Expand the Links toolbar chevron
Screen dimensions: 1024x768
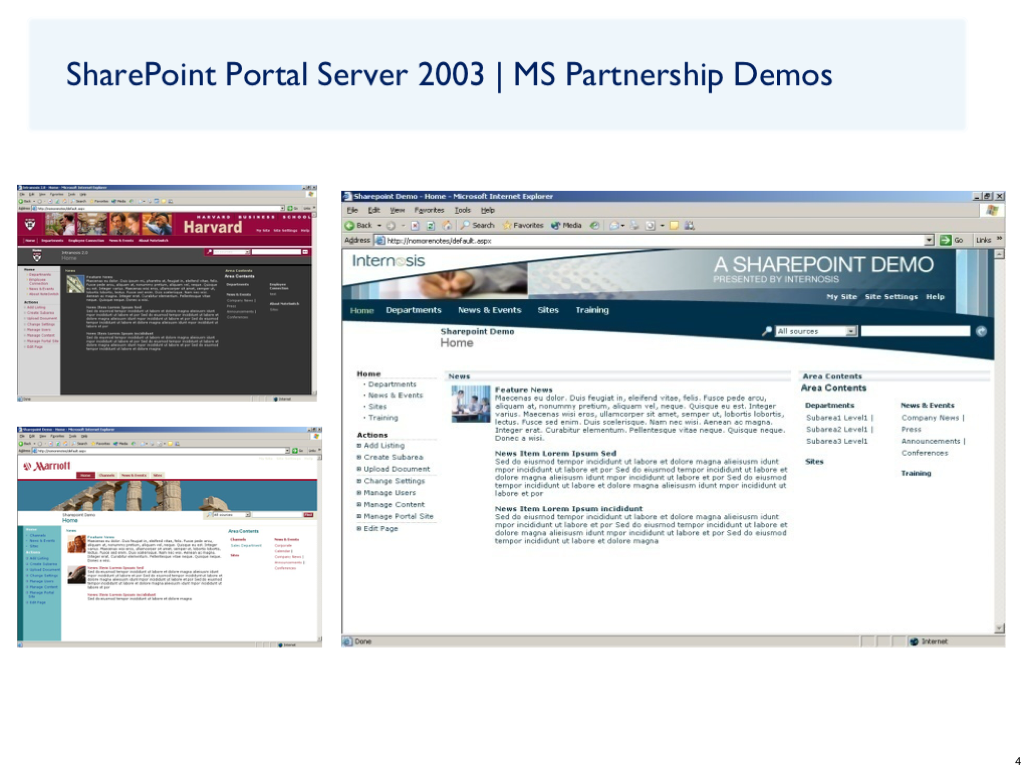click(x=999, y=240)
